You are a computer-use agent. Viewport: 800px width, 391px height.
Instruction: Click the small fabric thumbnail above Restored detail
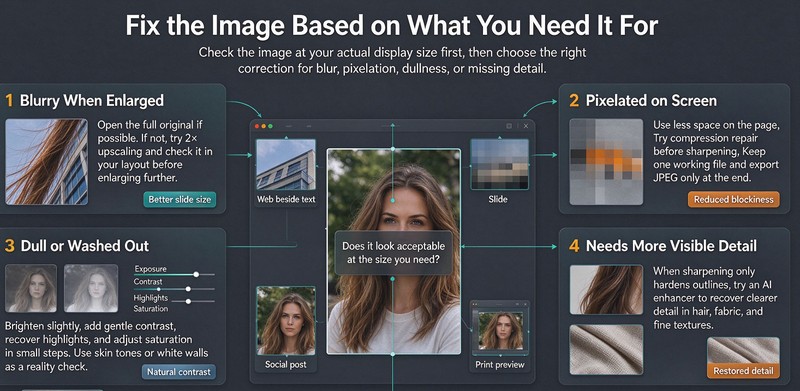pos(743,350)
